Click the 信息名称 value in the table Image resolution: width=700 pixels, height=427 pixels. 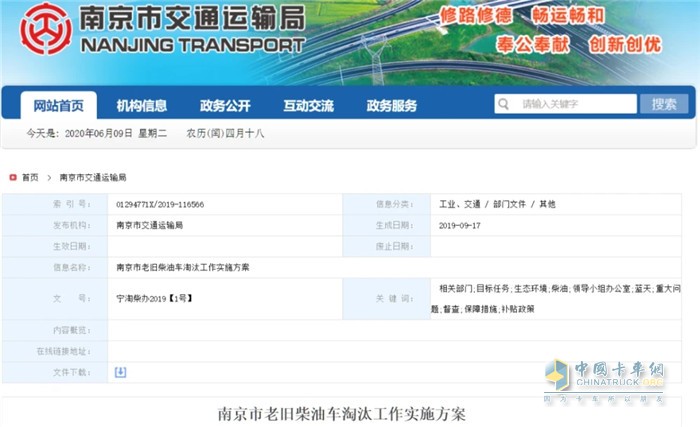coord(183,267)
